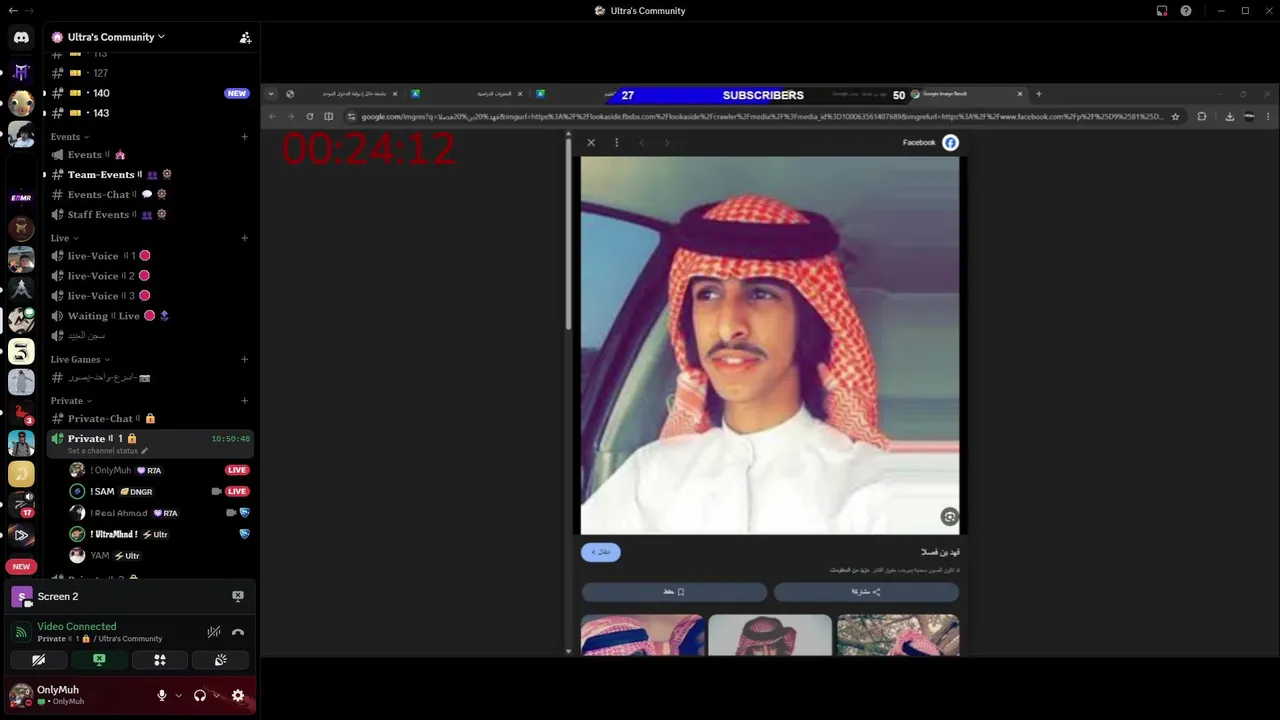Select the yellow googly-eyed server icon
The width and height of the screenshot is (1280, 720).
pyautogui.click(x=21, y=103)
